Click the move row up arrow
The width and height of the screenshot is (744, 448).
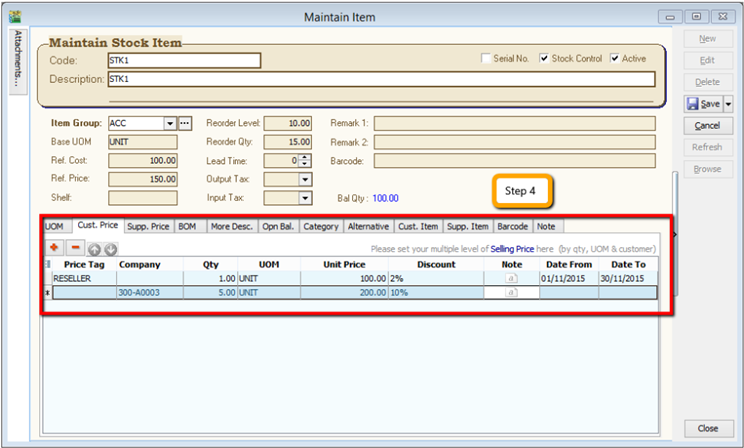pos(94,248)
